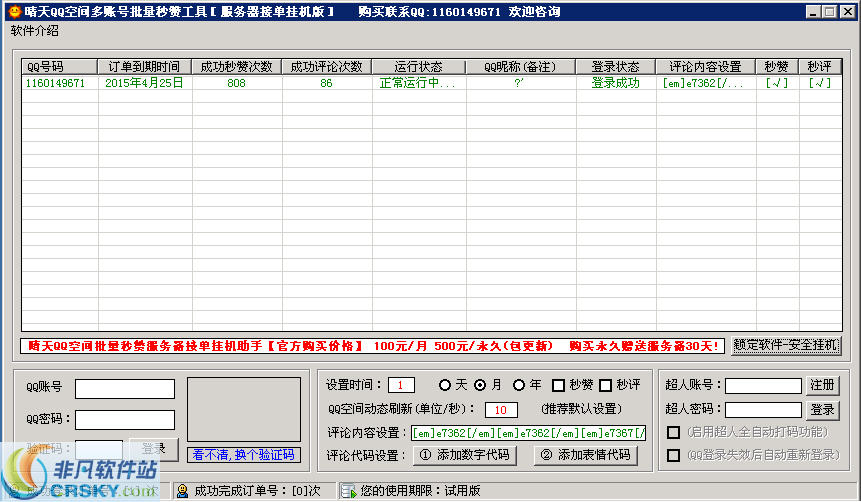
Task: Click the captcha image box
Action: [244, 409]
